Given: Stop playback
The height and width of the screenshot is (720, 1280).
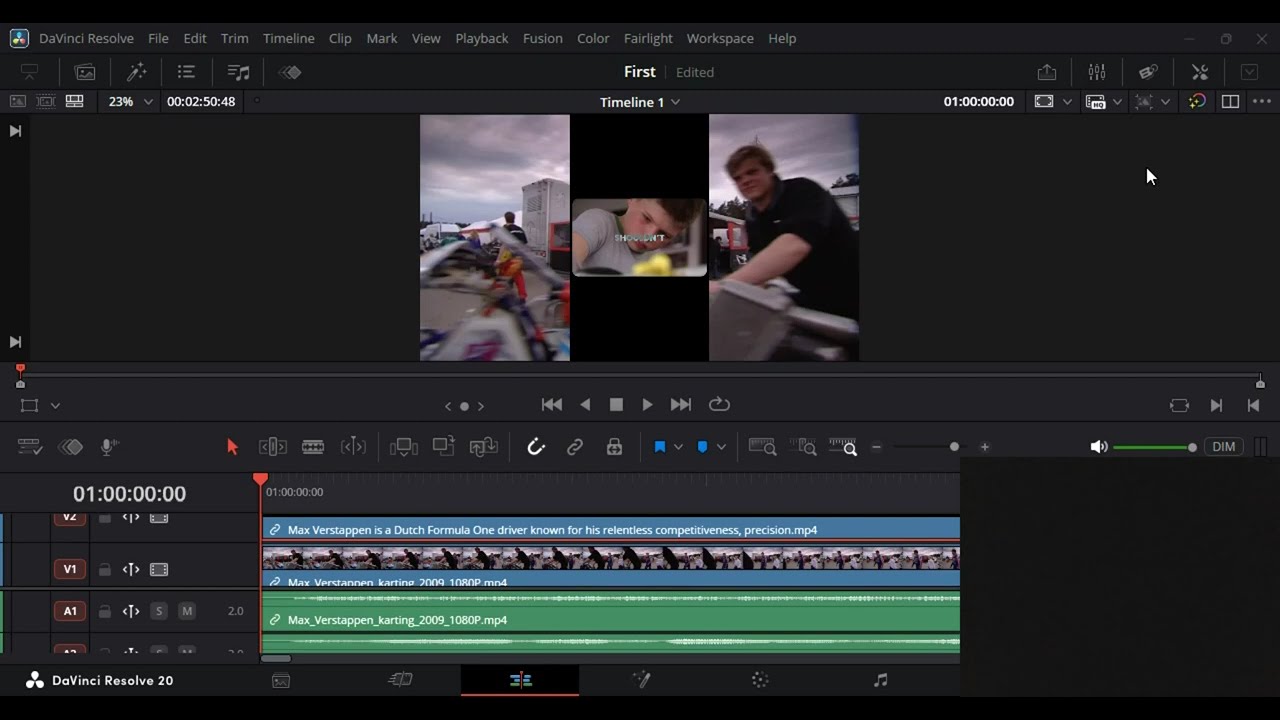Looking at the screenshot, I should click(616, 405).
